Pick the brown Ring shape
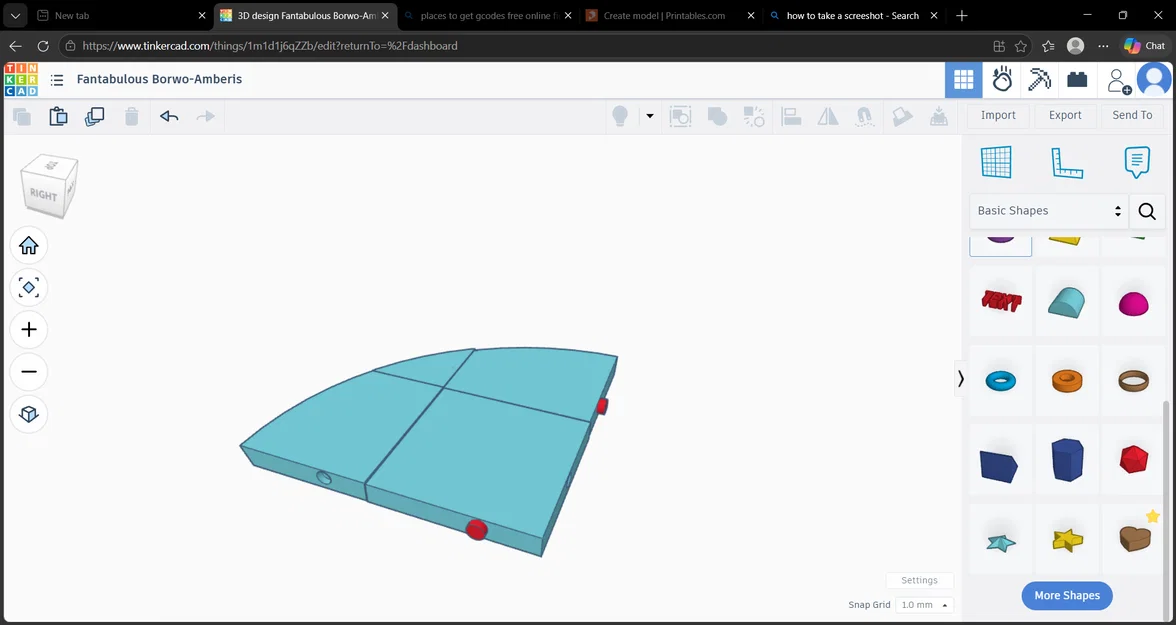Image resolution: width=1176 pixels, height=625 pixels. coord(1133,380)
